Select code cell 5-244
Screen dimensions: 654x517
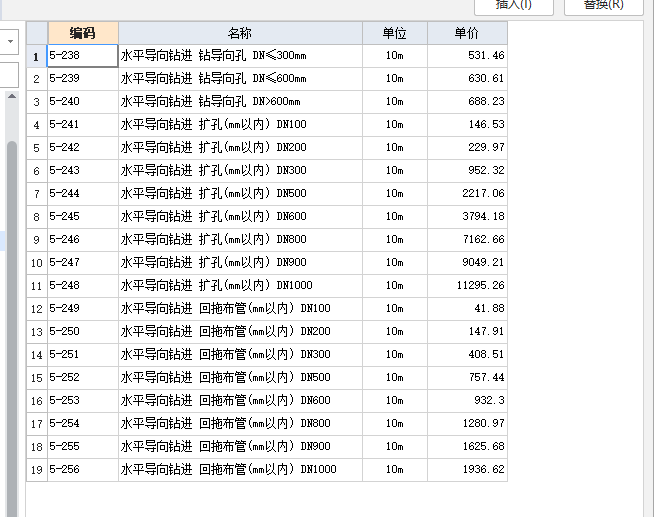pos(83,193)
